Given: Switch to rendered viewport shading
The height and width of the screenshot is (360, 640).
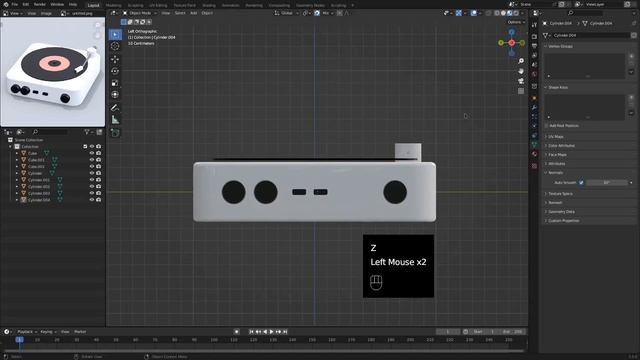Looking at the screenshot, I should click(x=516, y=13).
